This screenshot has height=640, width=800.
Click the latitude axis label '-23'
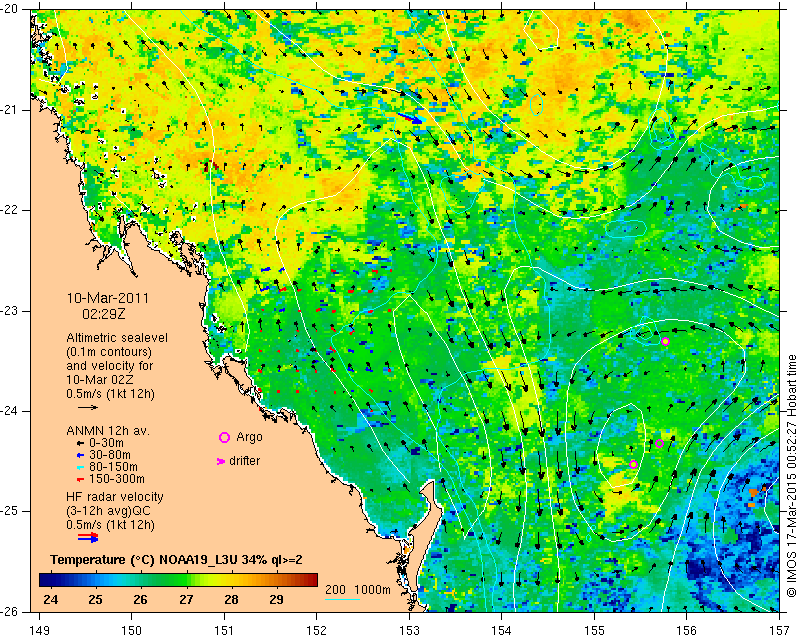pyautogui.click(x=11, y=310)
